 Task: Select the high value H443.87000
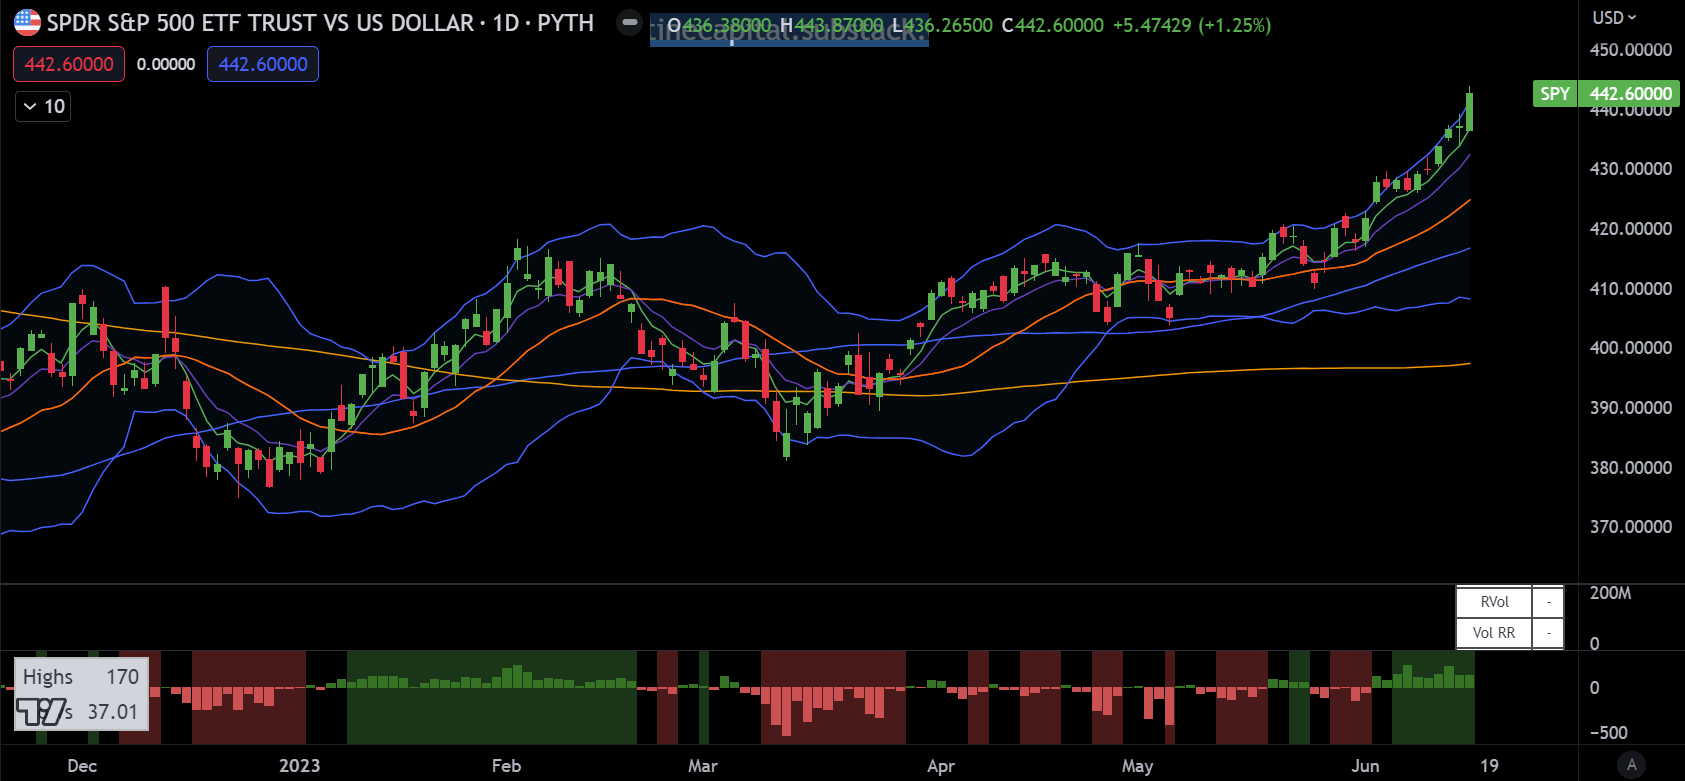click(x=832, y=25)
